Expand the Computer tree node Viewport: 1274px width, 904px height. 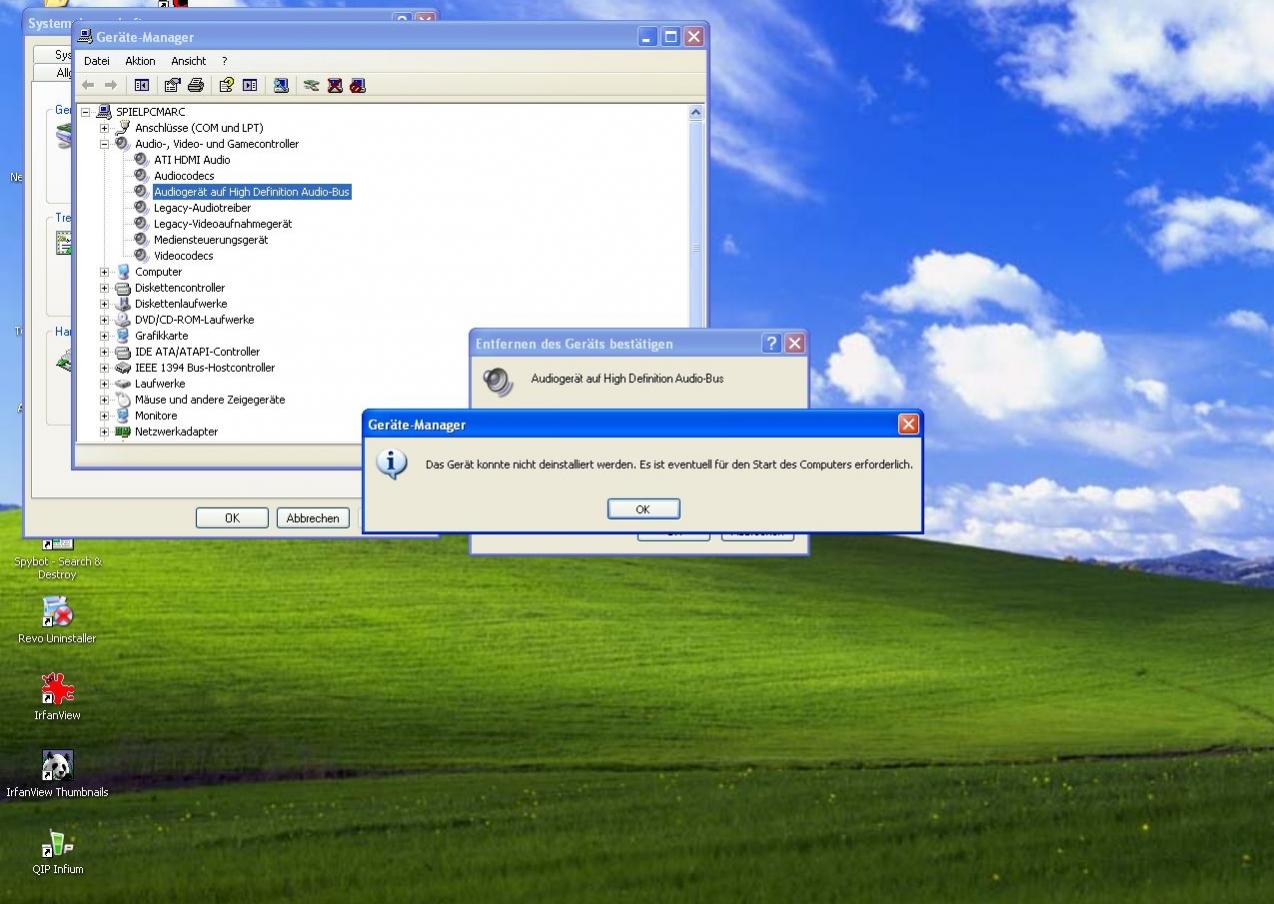tap(104, 272)
